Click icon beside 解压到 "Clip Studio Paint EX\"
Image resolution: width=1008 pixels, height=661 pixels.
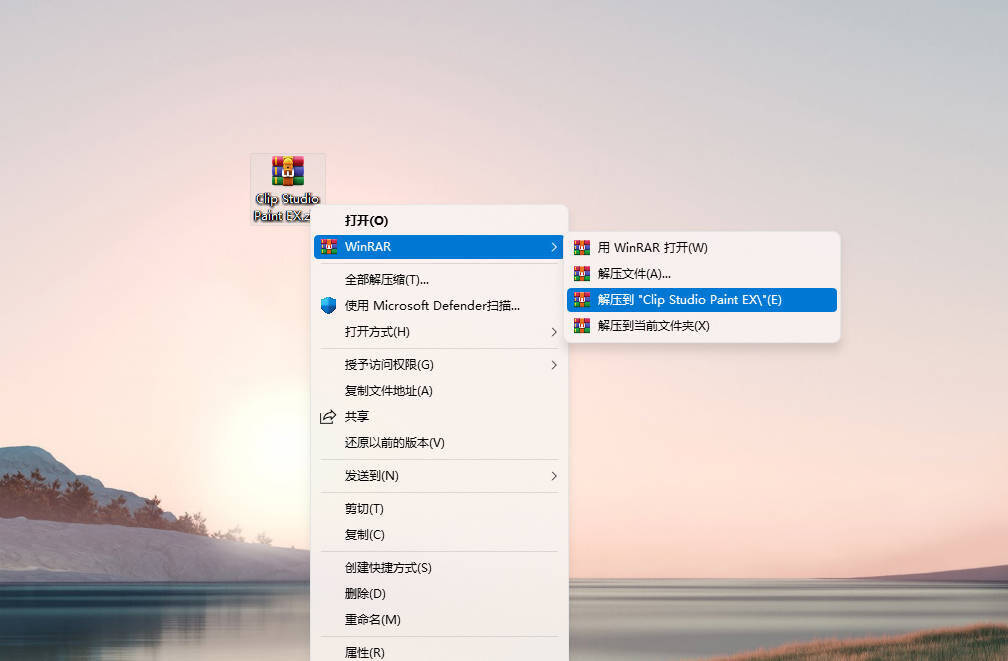coord(582,299)
